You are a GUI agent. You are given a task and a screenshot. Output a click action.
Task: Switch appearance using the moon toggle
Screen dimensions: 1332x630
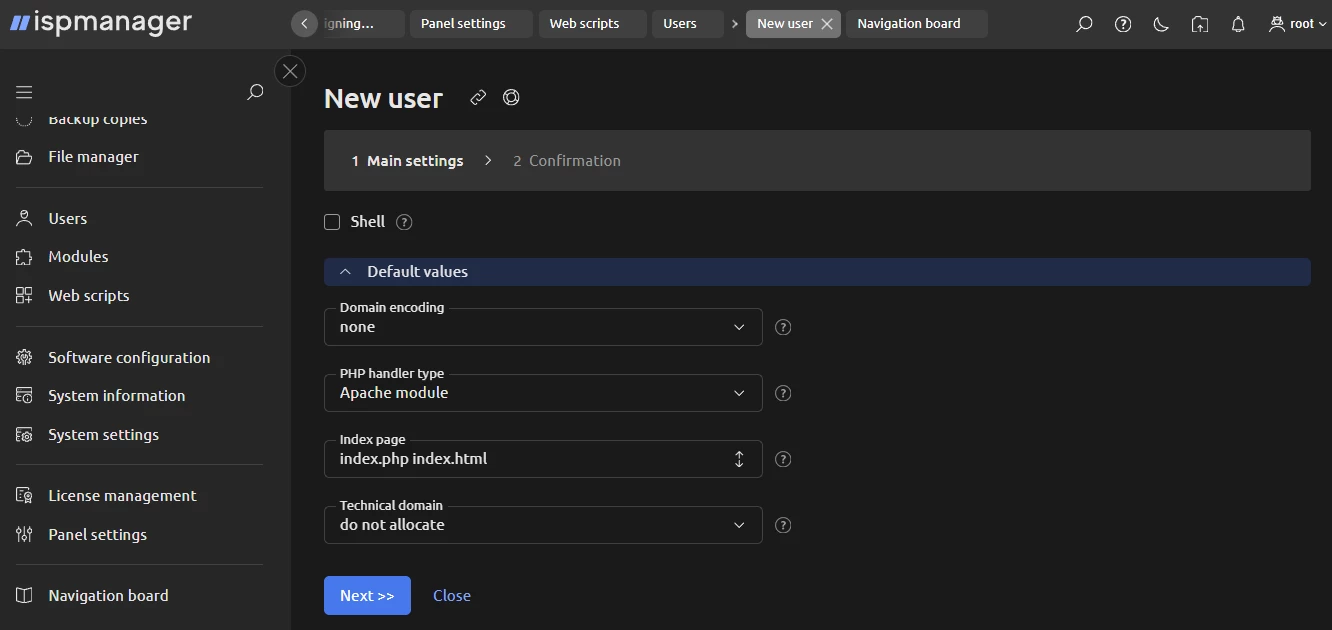click(1161, 23)
